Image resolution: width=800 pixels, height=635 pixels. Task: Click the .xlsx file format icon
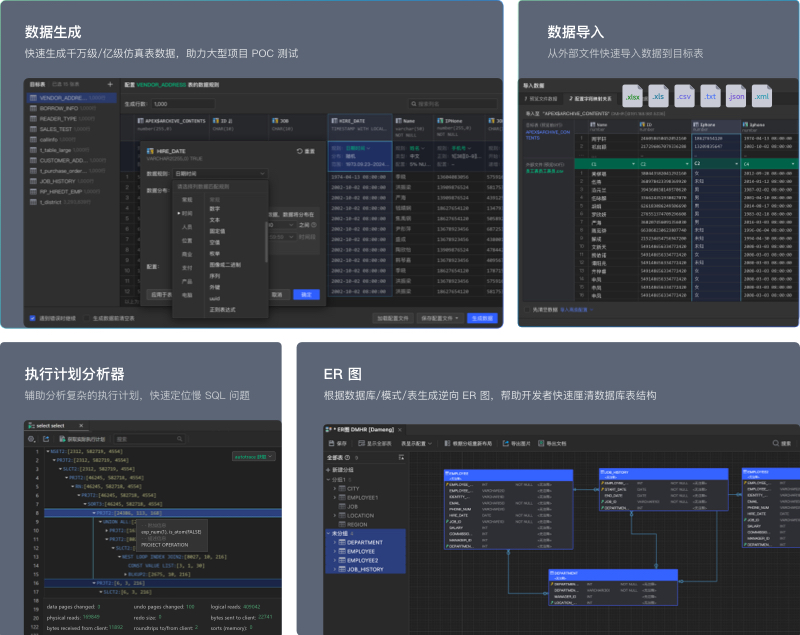tap(633, 96)
